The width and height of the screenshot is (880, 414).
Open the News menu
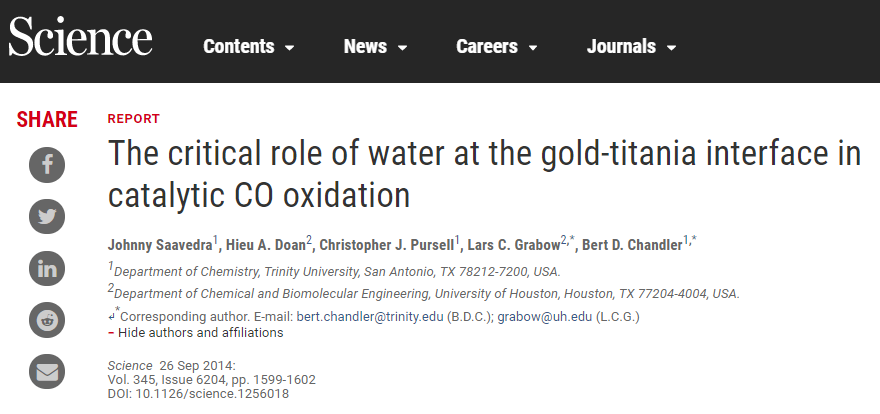375,47
